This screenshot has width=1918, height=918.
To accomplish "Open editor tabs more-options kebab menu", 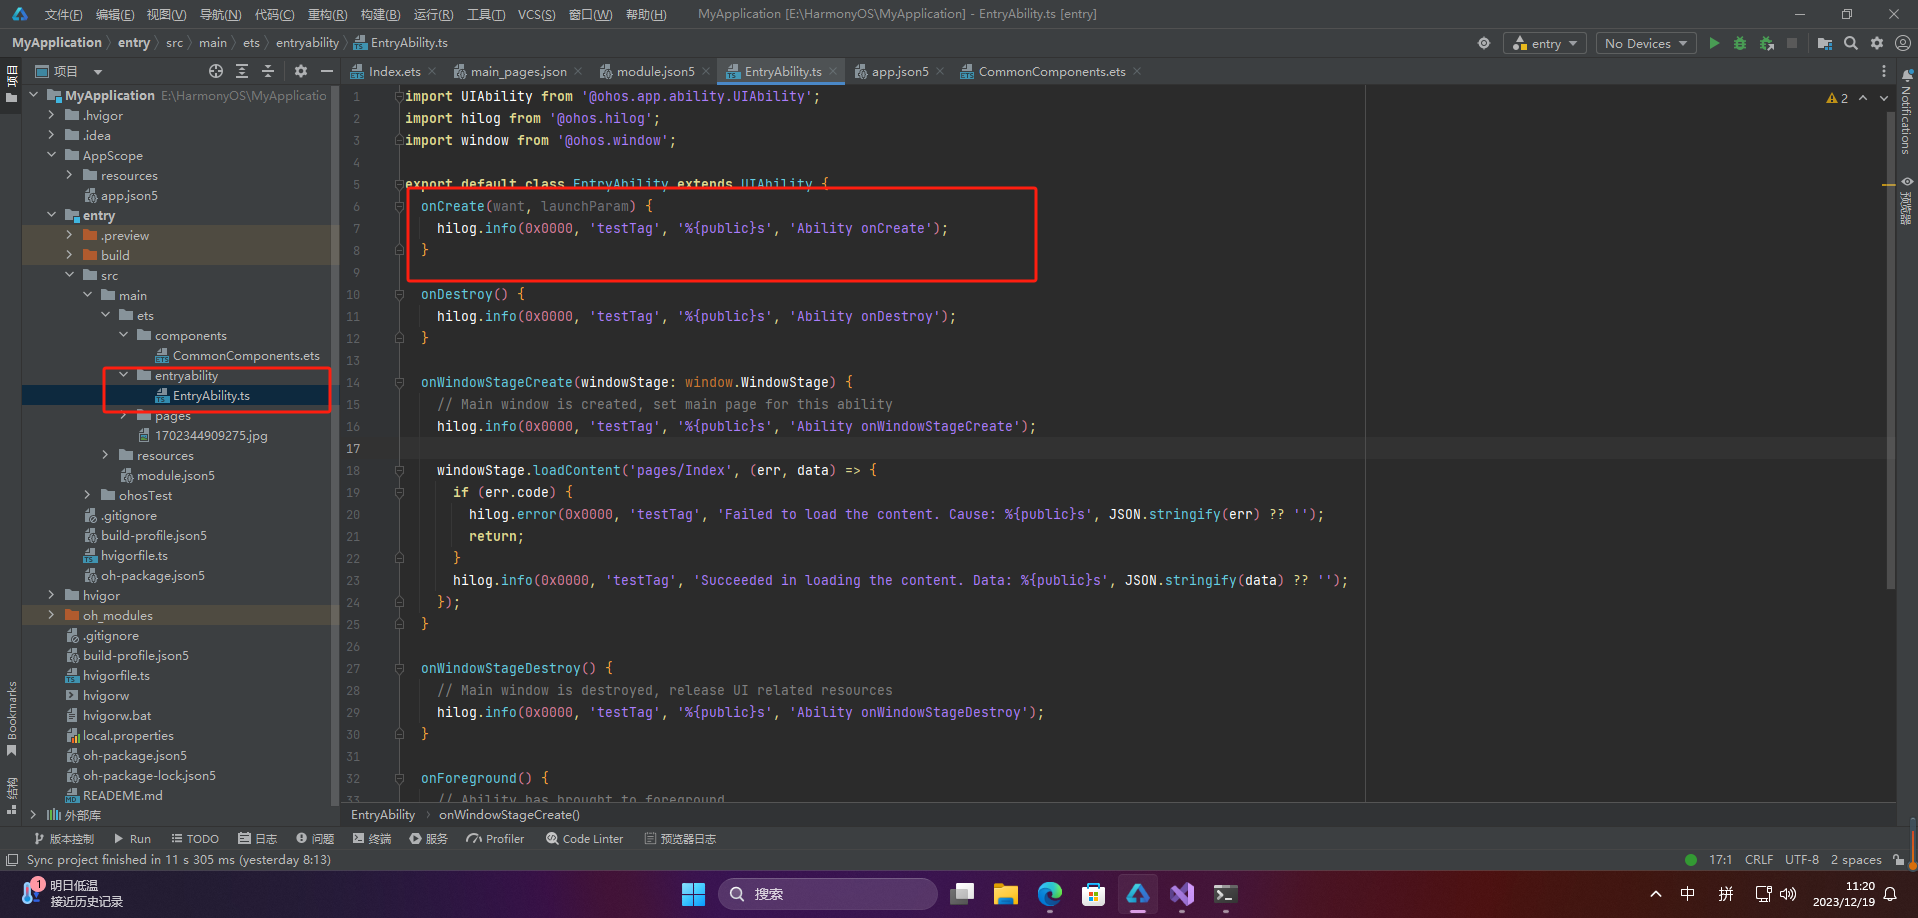I will point(1884,71).
